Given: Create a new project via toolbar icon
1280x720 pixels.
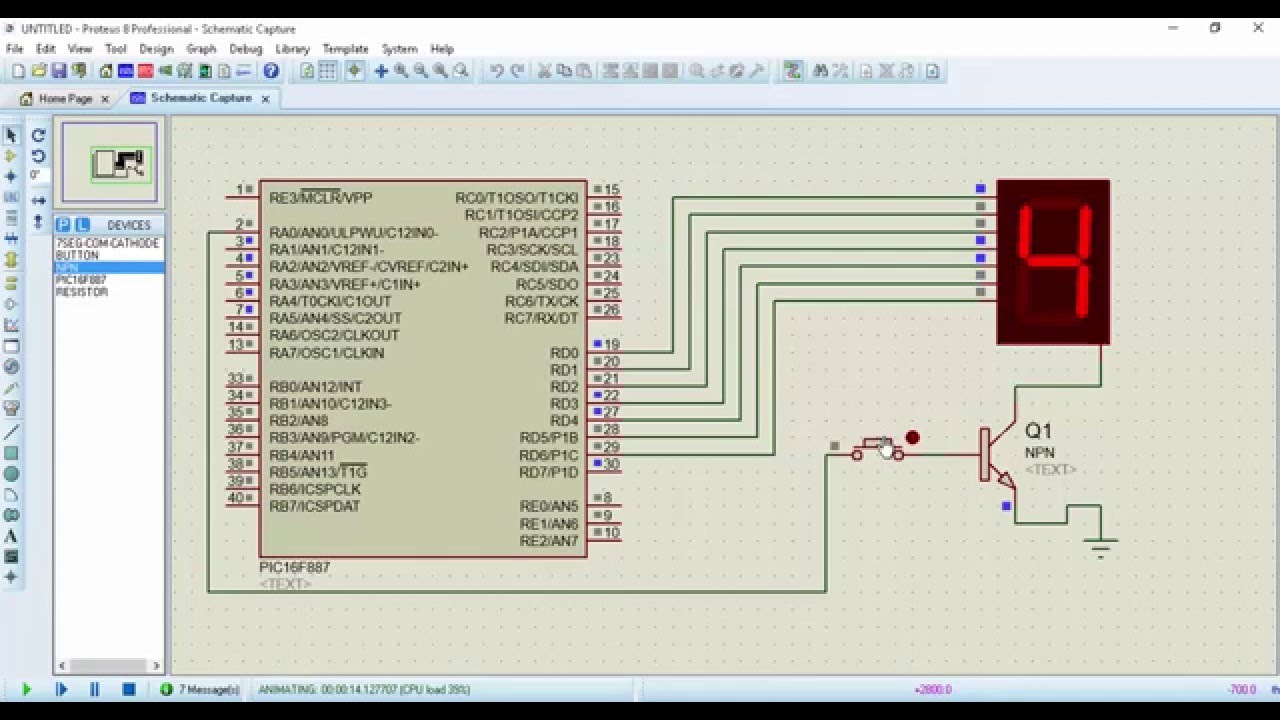Looking at the screenshot, I should tap(18, 71).
